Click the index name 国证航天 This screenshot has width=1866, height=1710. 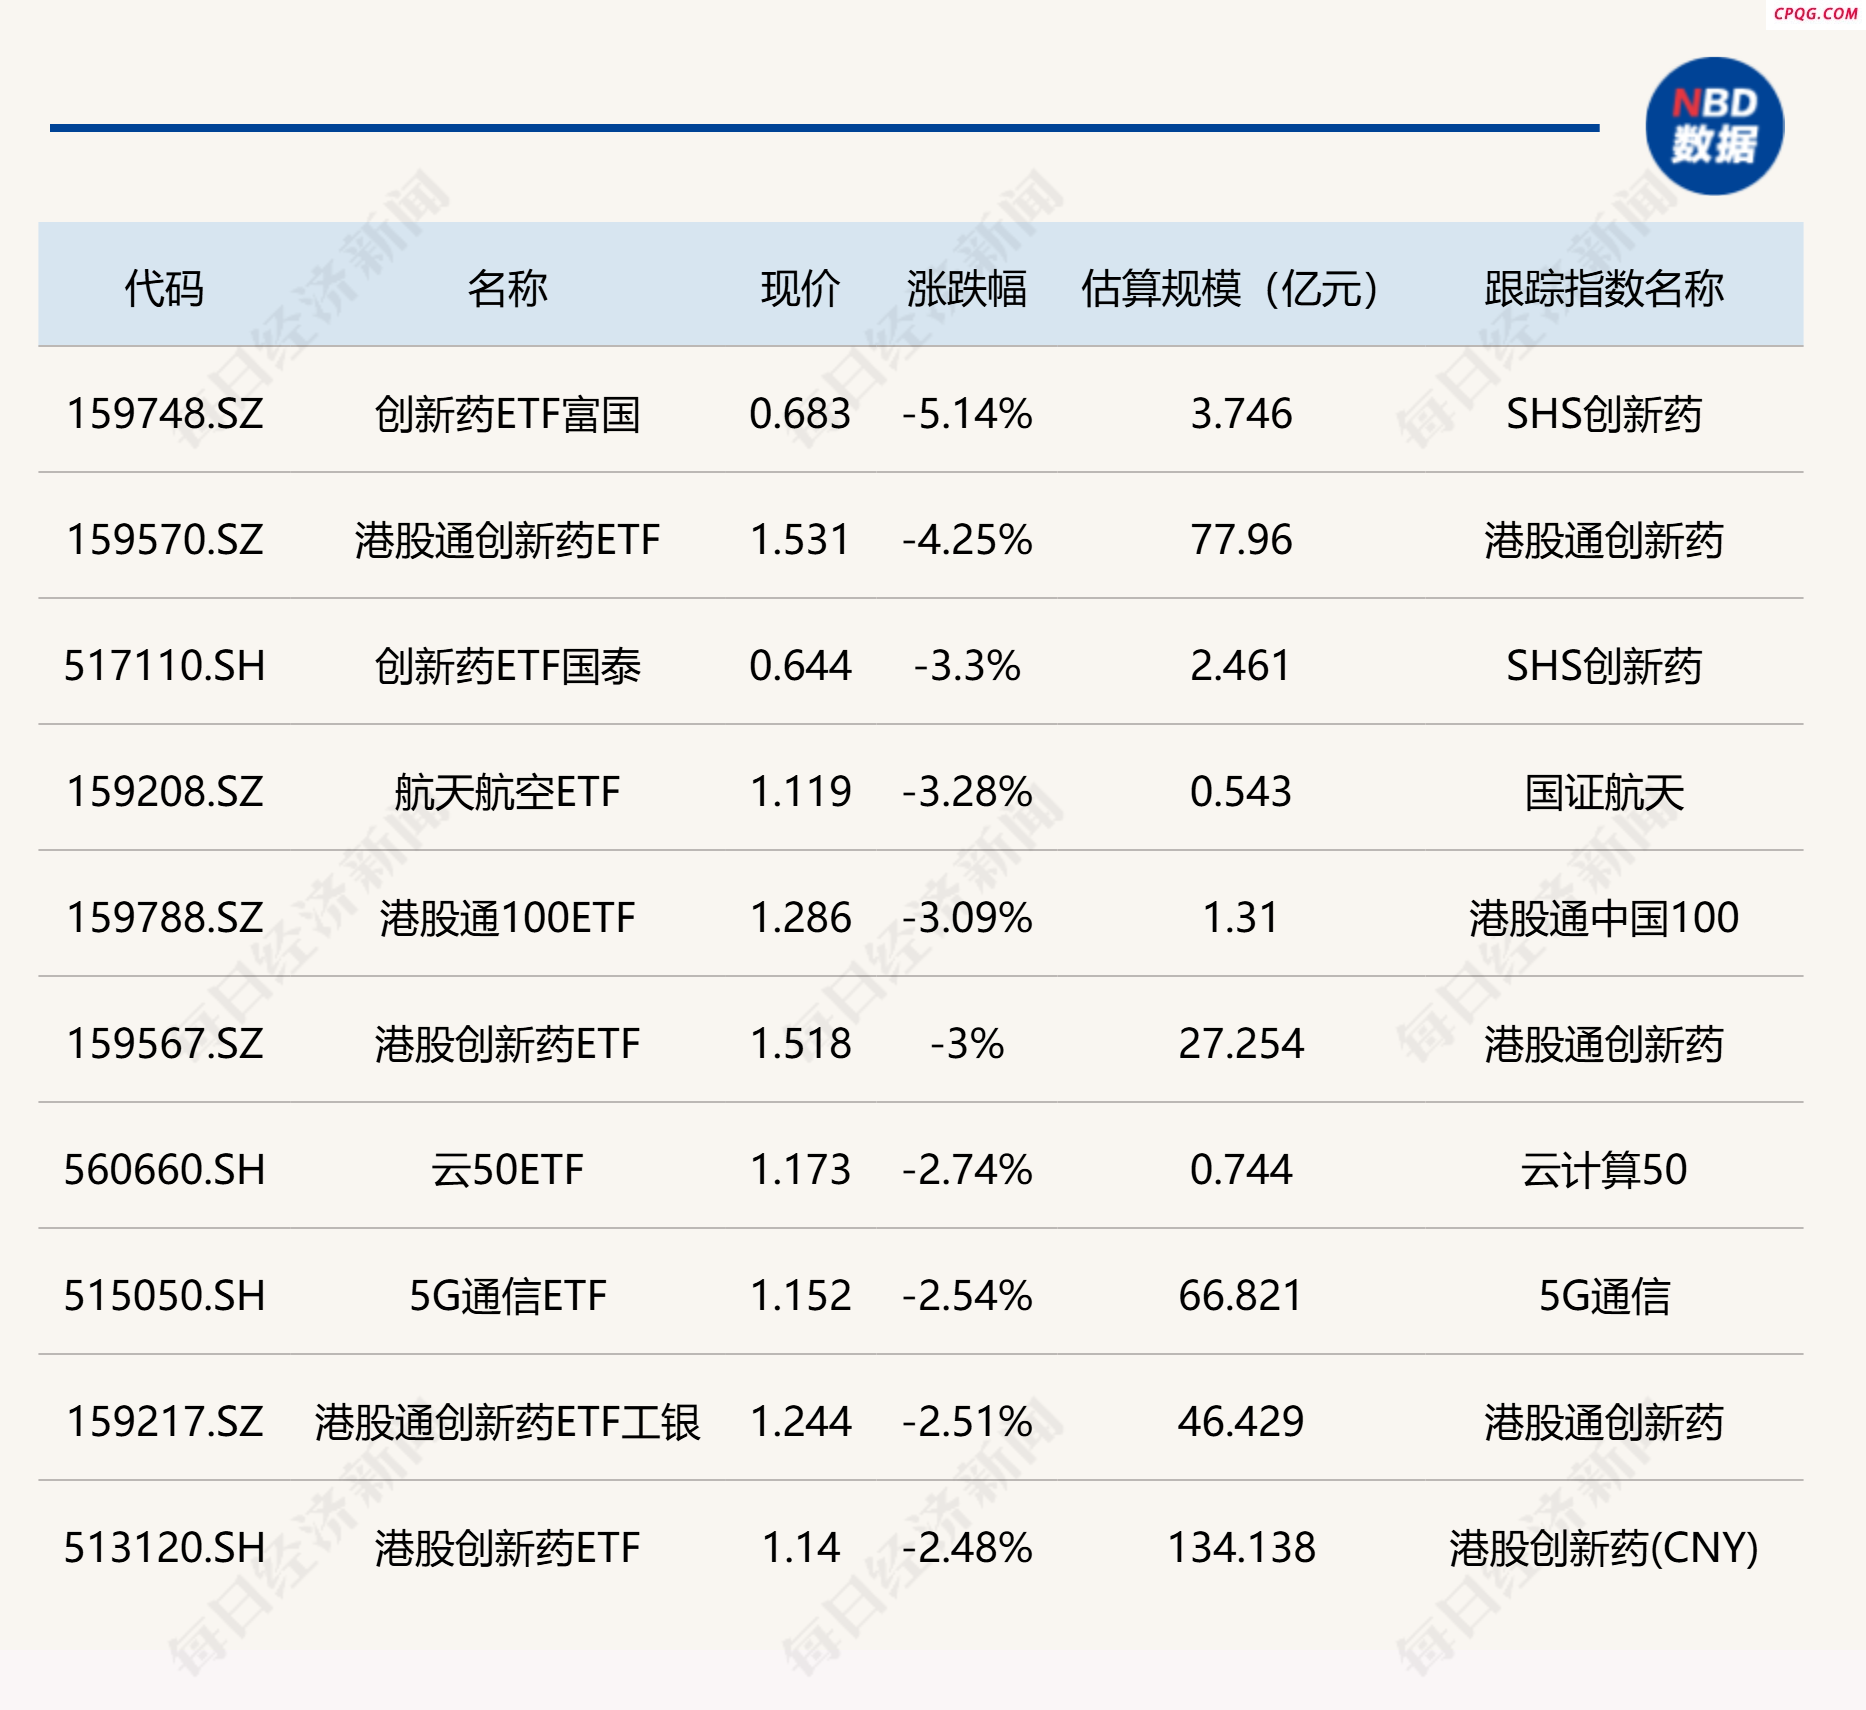point(1604,792)
